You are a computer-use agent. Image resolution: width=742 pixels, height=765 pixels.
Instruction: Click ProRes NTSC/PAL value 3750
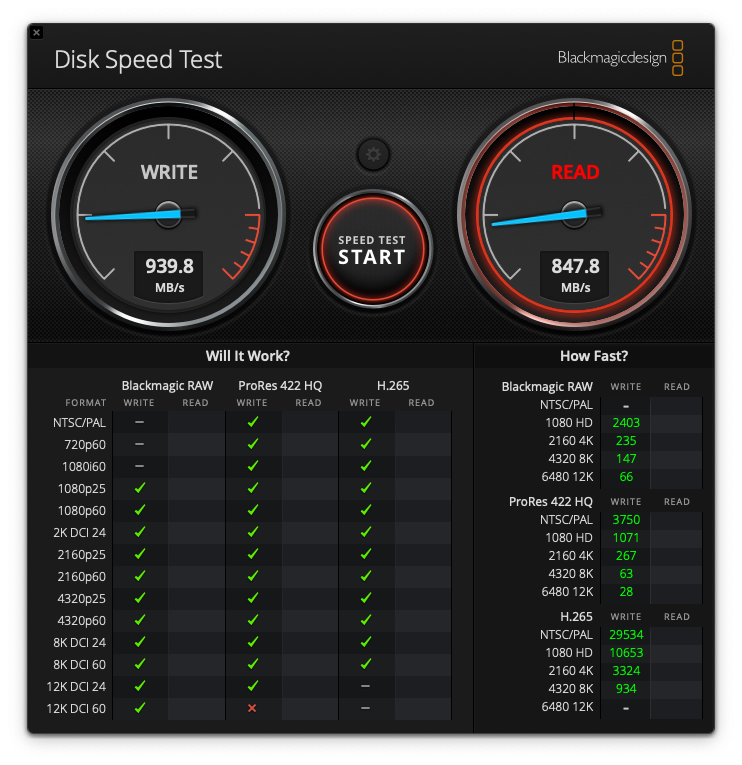point(626,520)
